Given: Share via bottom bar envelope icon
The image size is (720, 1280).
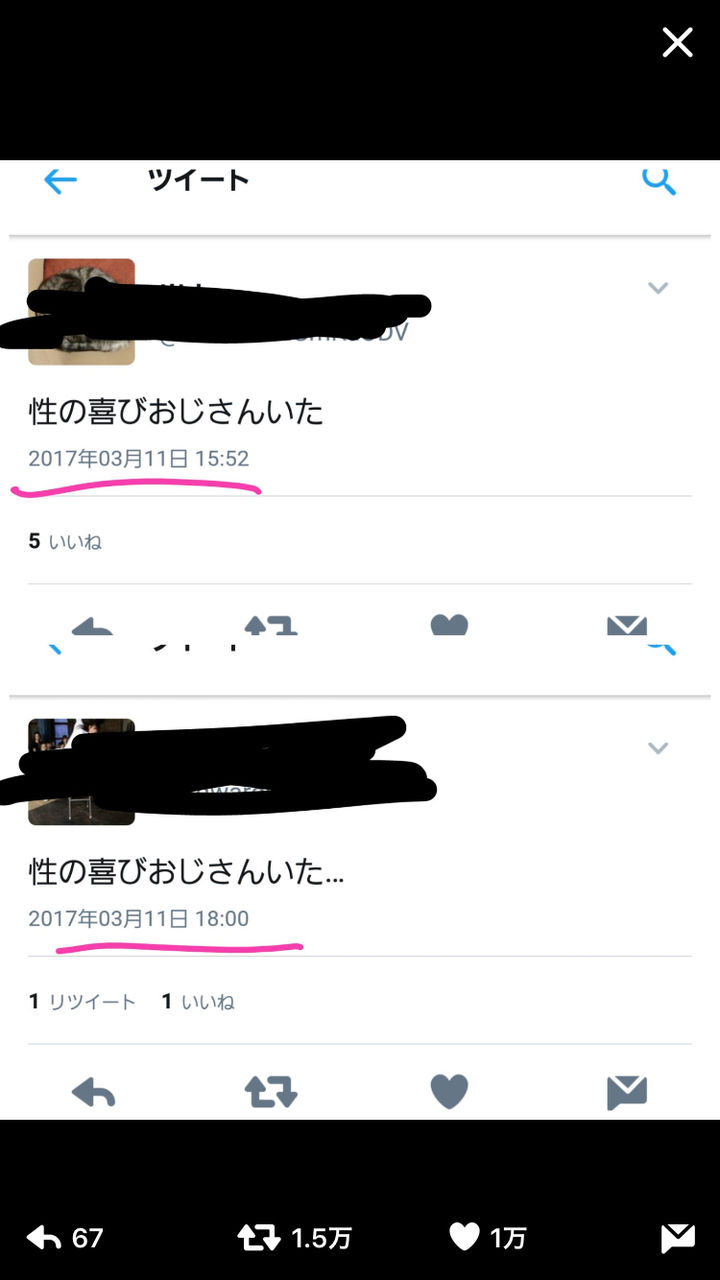Looking at the screenshot, I should click(x=678, y=1239).
